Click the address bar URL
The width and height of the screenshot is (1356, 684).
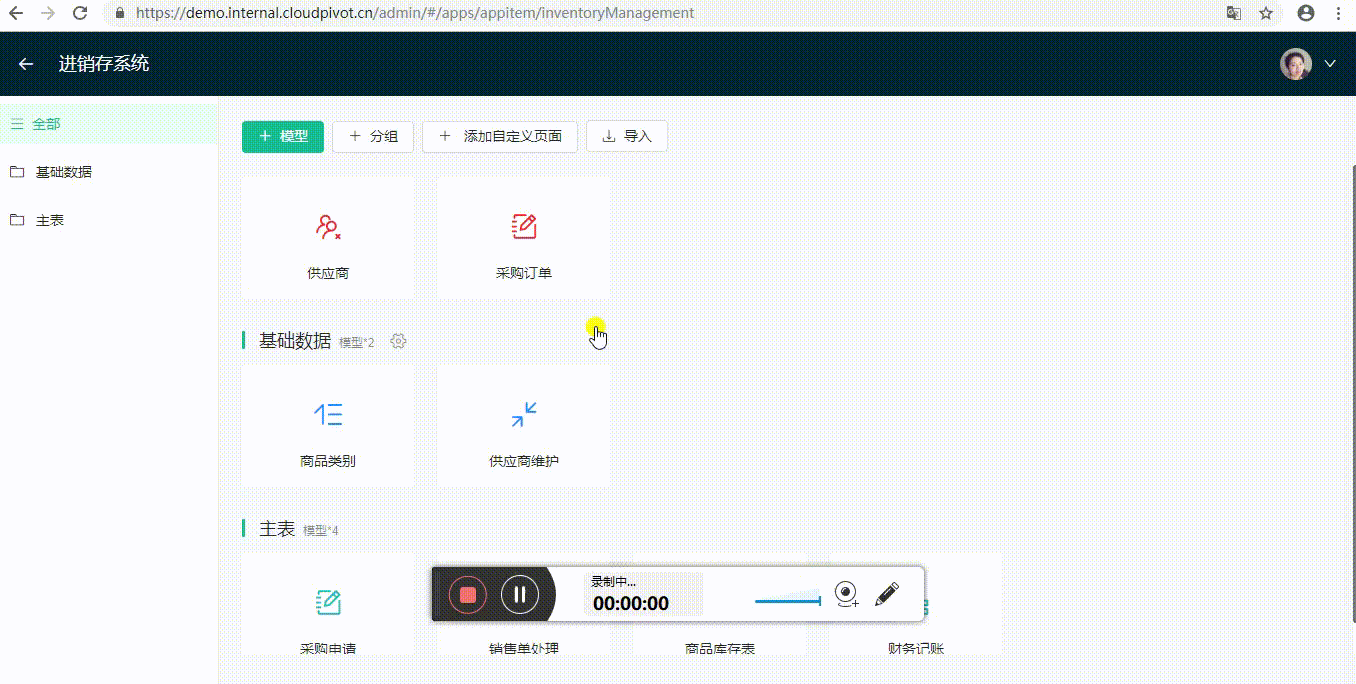tap(414, 14)
